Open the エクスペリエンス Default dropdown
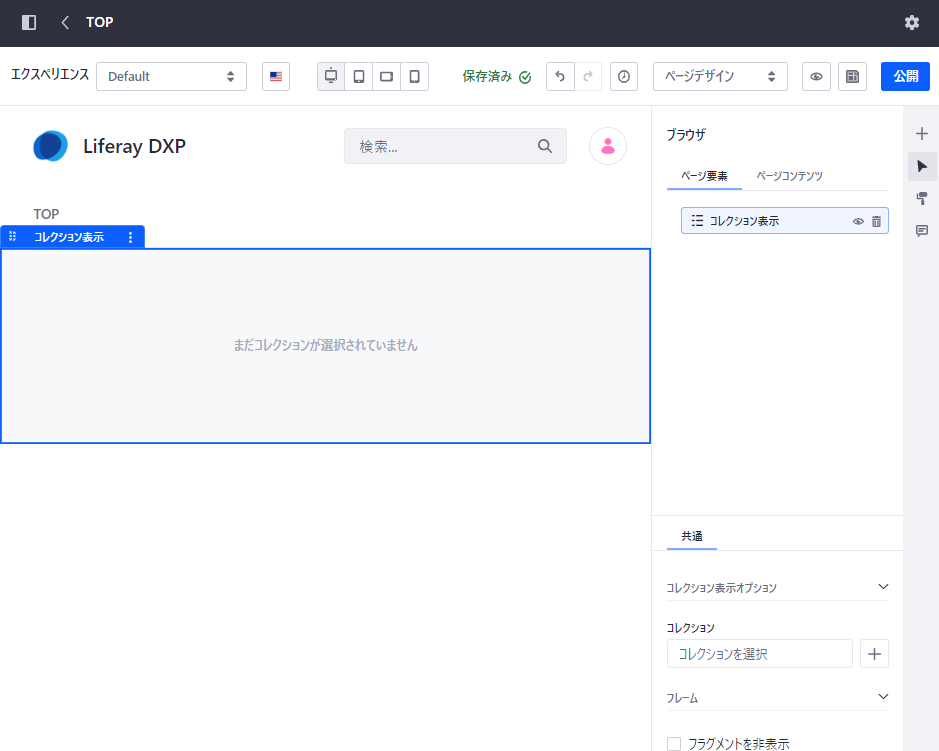Viewport: 939px width, 751px height. tap(171, 77)
